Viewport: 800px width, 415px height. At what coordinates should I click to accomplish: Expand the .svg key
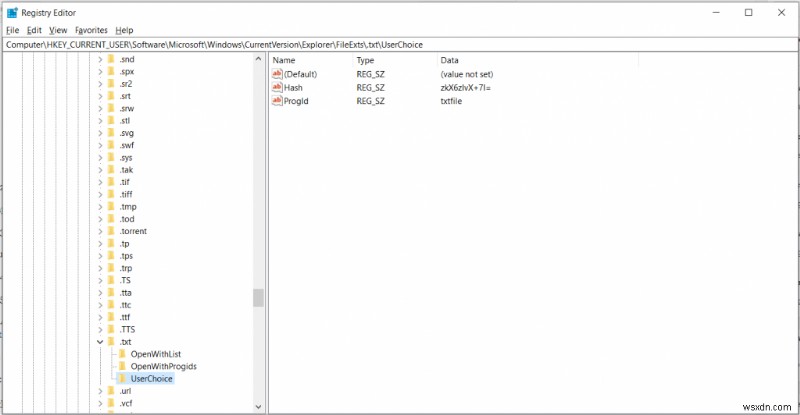[x=101, y=133]
